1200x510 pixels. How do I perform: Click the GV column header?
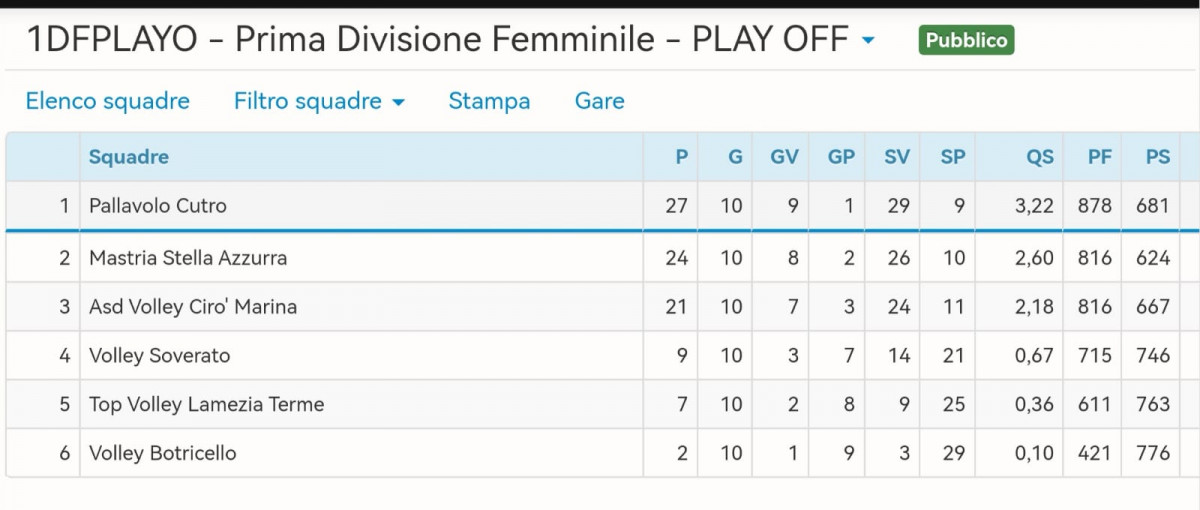pyautogui.click(x=784, y=157)
